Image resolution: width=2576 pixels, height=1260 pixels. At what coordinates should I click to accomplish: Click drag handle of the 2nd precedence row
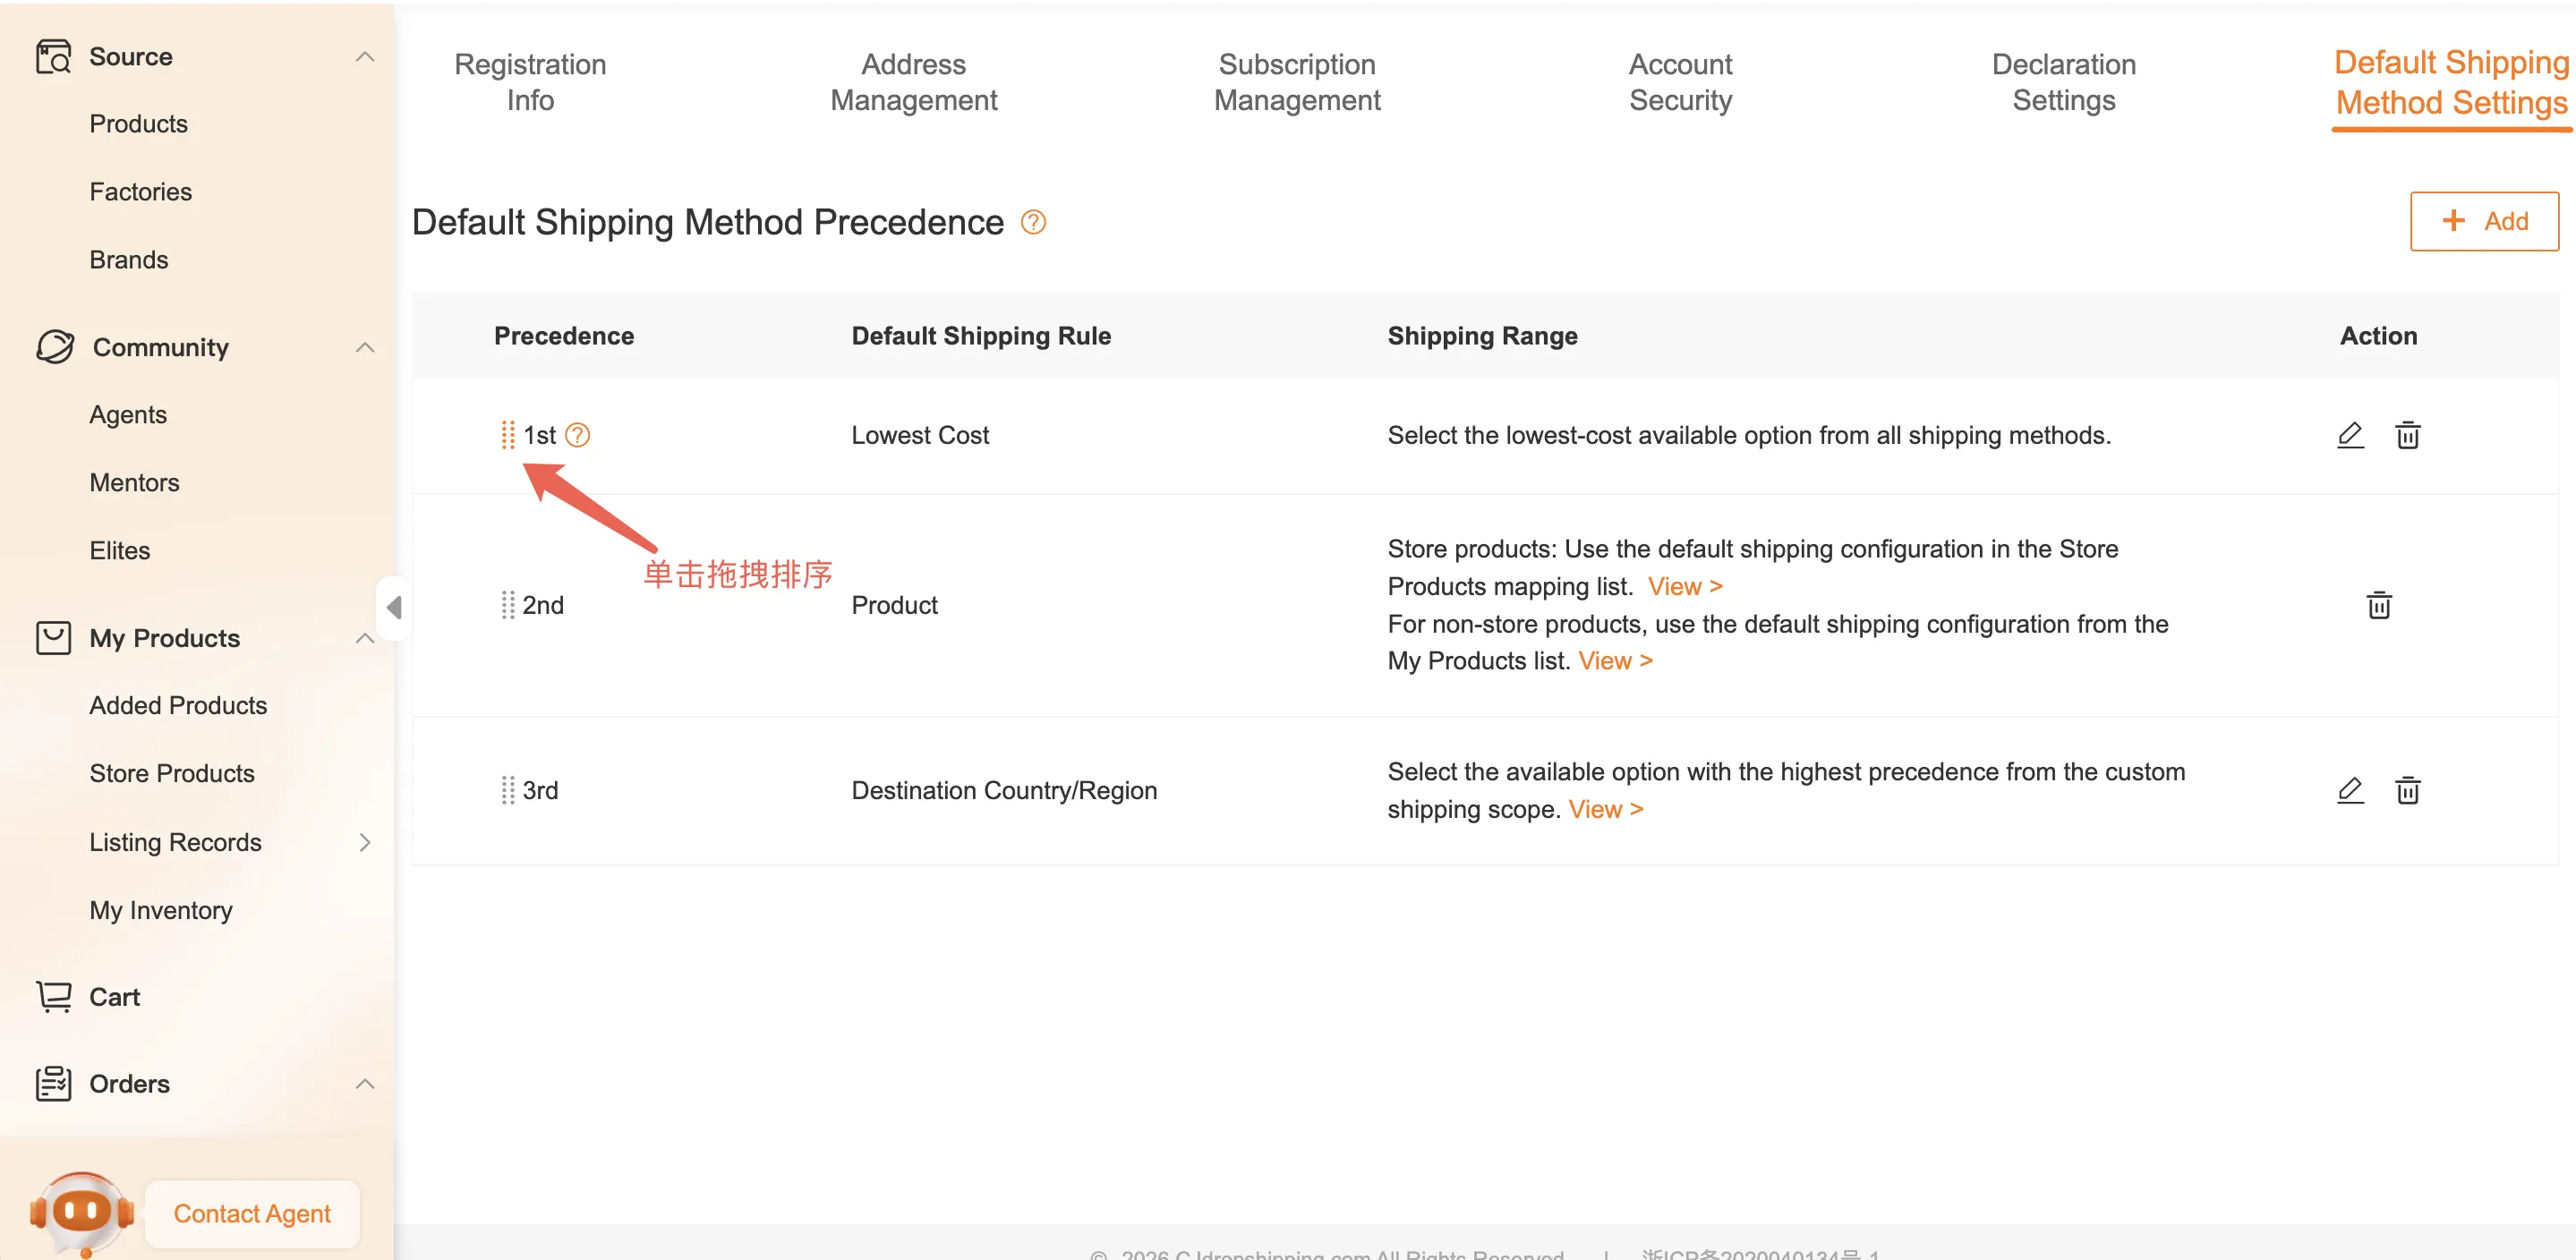coord(507,605)
